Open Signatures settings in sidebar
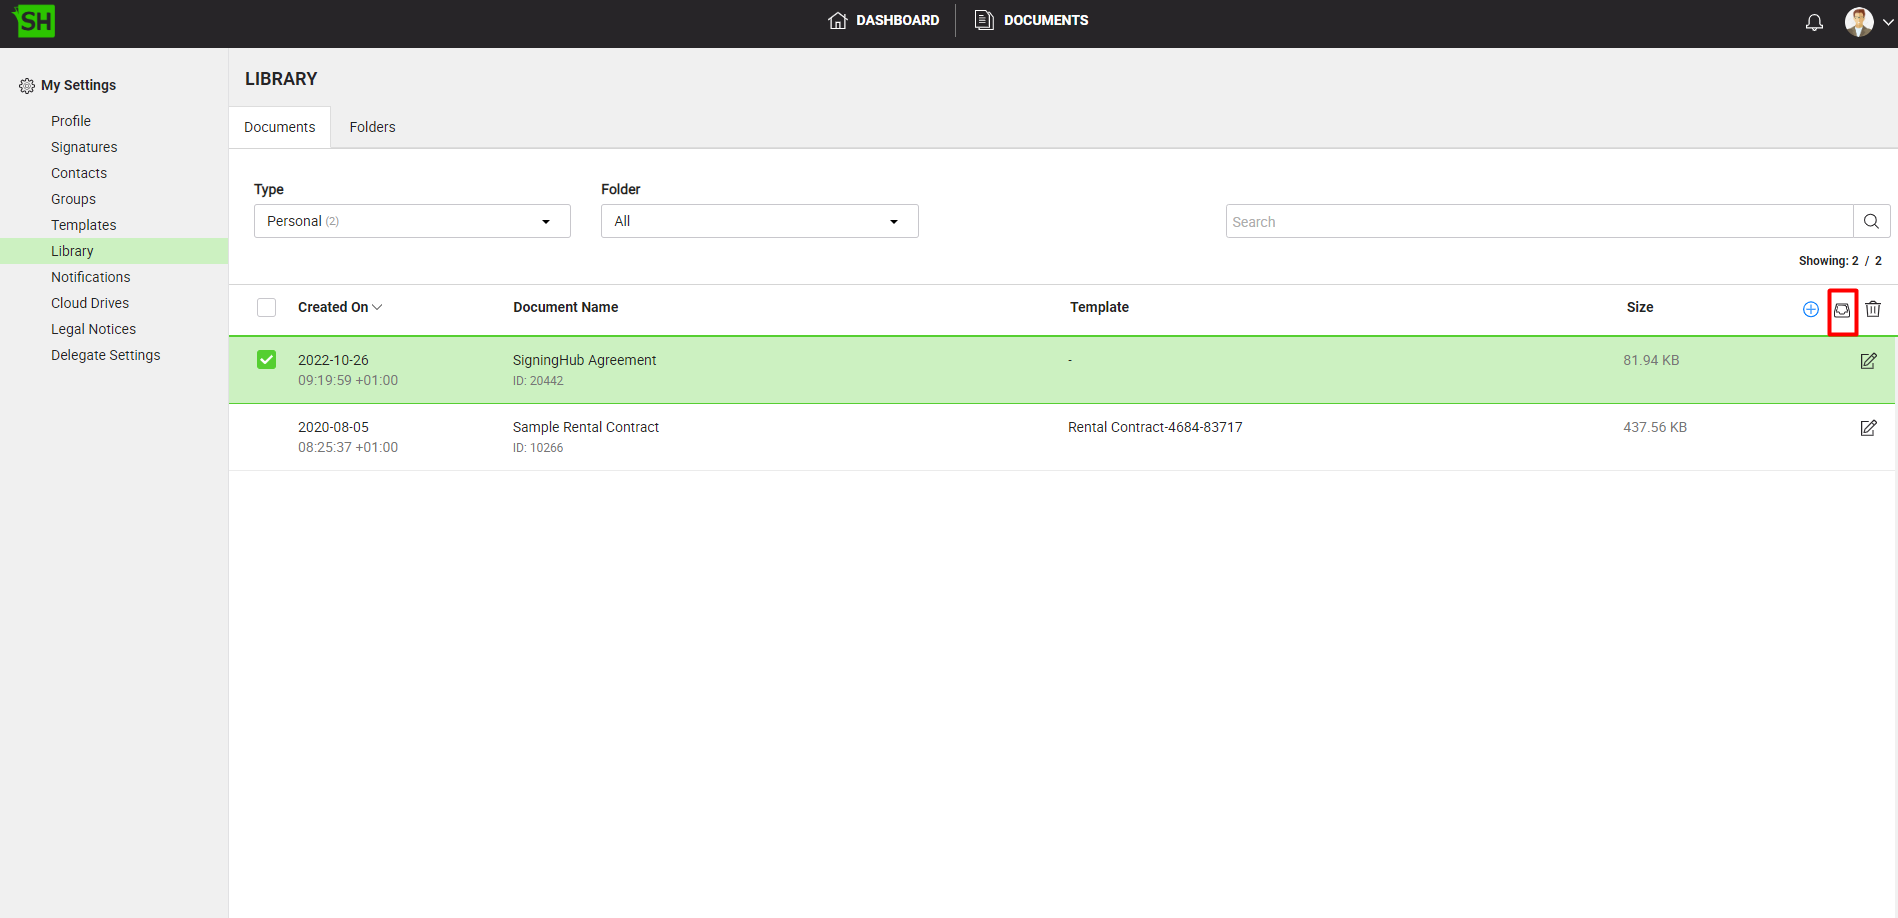This screenshot has height=918, width=1898. click(84, 147)
